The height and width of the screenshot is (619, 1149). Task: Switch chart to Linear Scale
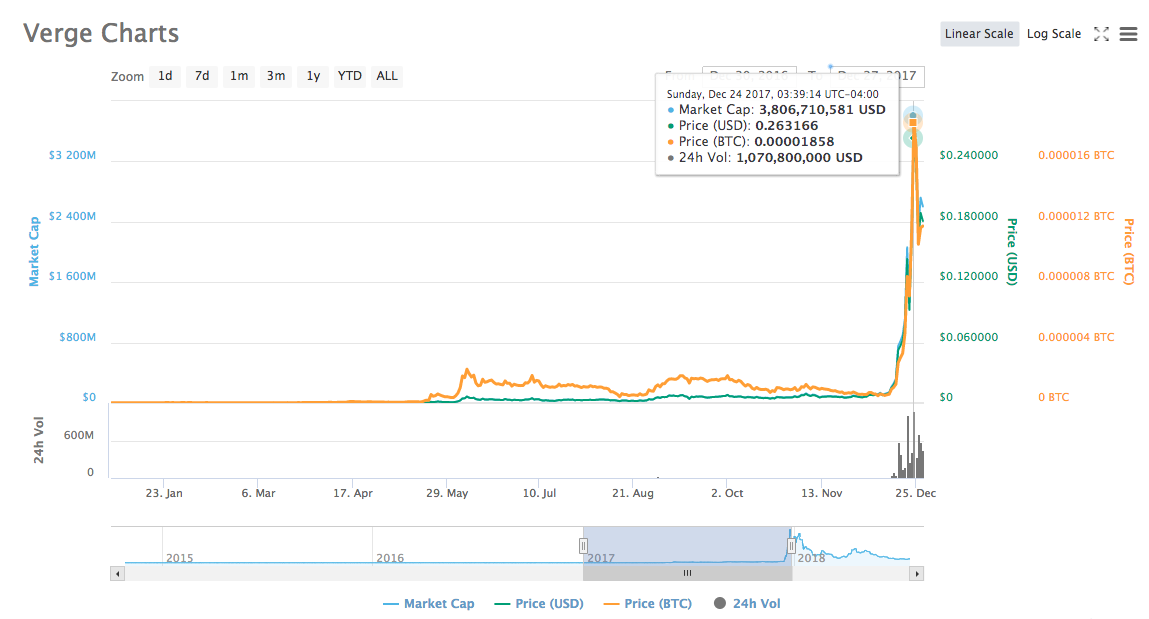coord(979,34)
